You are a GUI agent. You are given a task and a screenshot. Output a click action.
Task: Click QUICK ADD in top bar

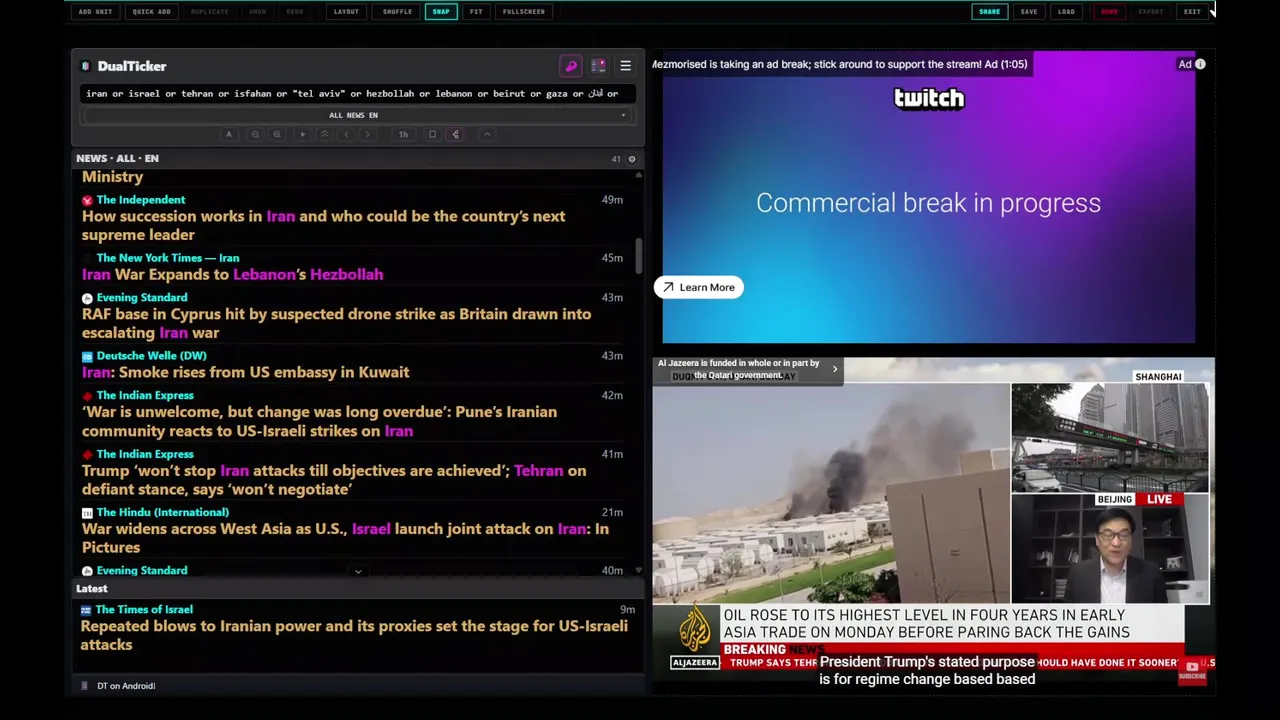coord(152,12)
